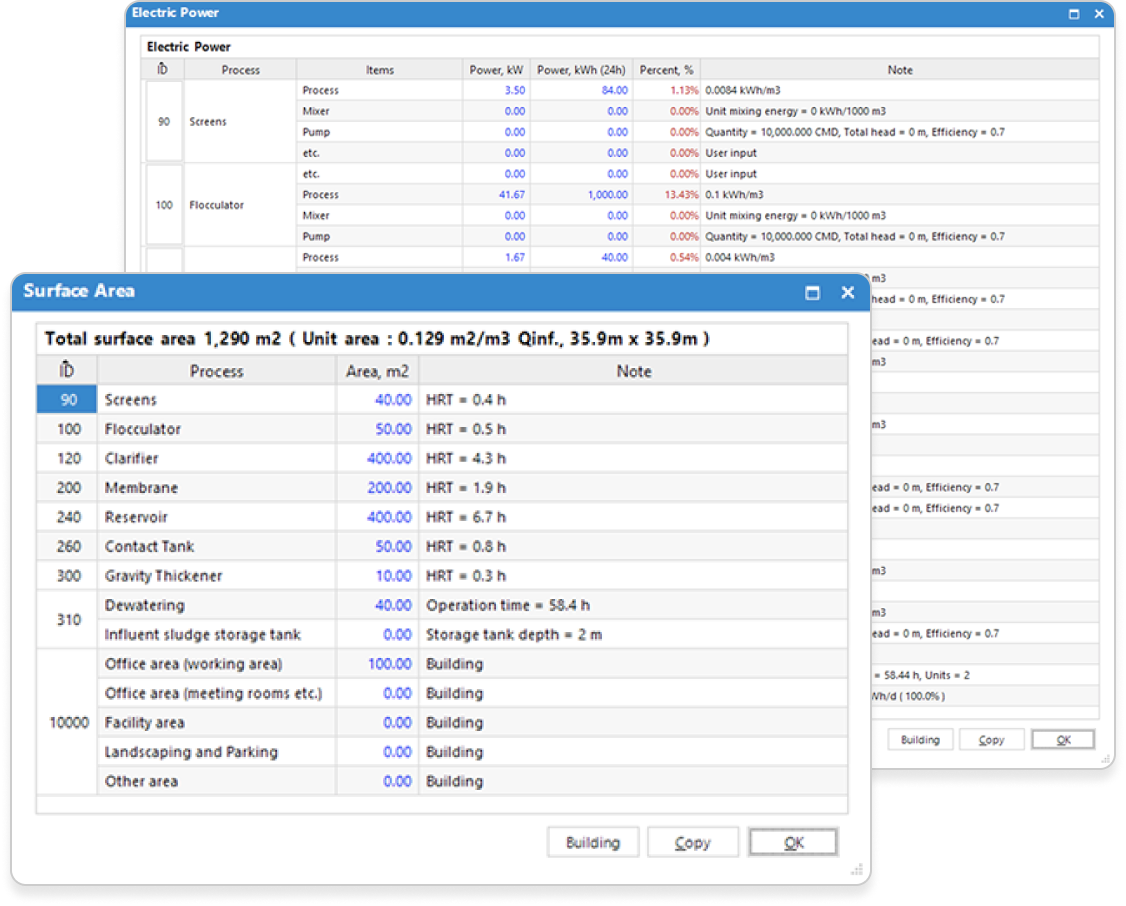Select row ID 90 in Surface Area table
This screenshot has width=1126, height=906.
click(67, 400)
